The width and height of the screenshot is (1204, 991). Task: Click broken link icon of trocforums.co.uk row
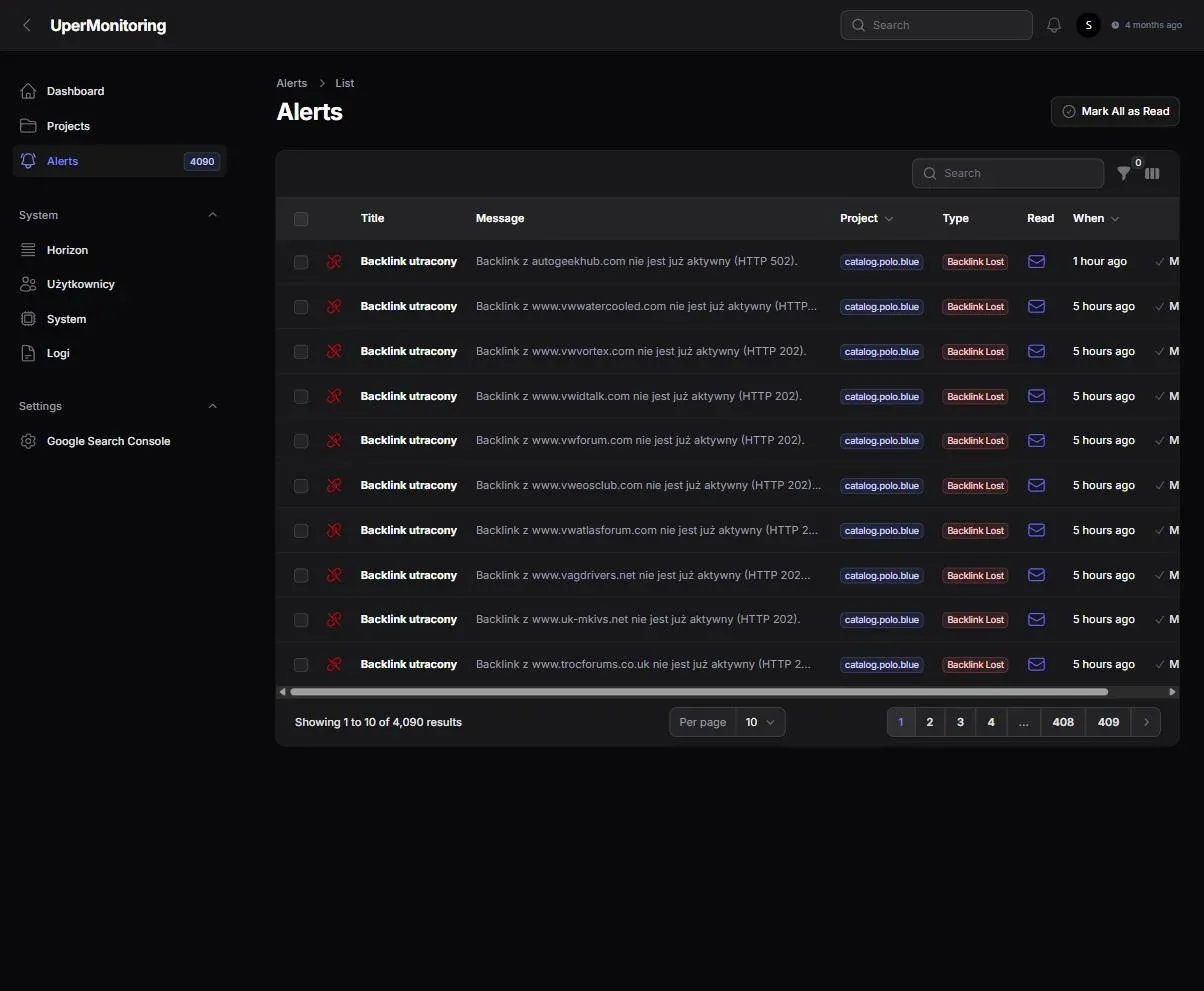tap(334, 664)
